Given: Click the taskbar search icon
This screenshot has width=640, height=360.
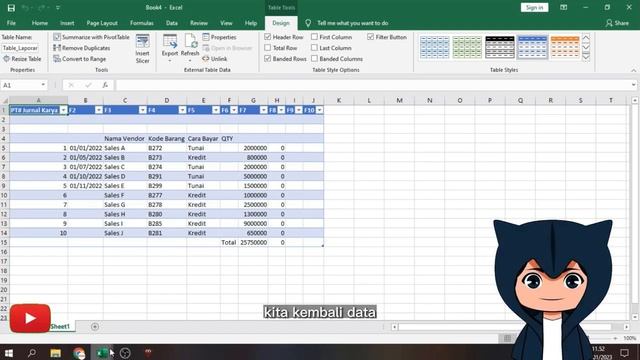Looking at the screenshot, I should pyautogui.click(x=32, y=353).
